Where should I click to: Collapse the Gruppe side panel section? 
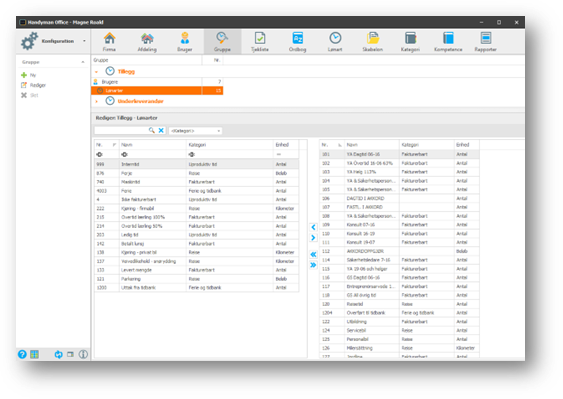click(83, 62)
